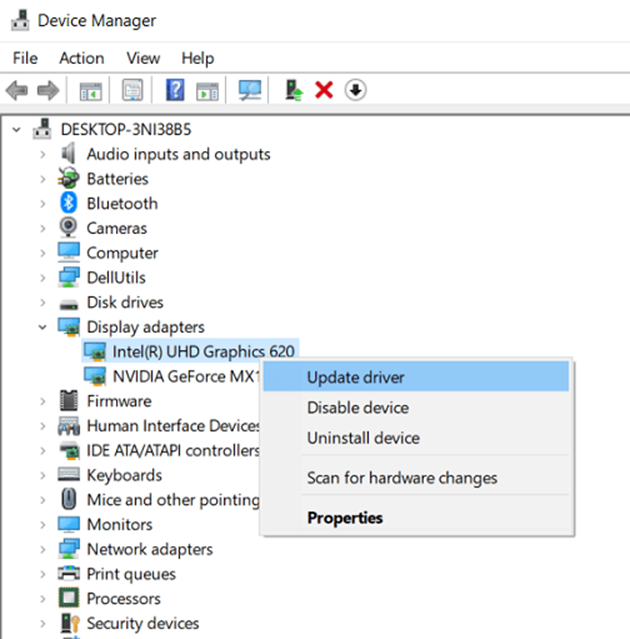Choose Update driver from context menu
Image resolution: width=630 pixels, height=639 pixels.
pyautogui.click(x=355, y=377)
